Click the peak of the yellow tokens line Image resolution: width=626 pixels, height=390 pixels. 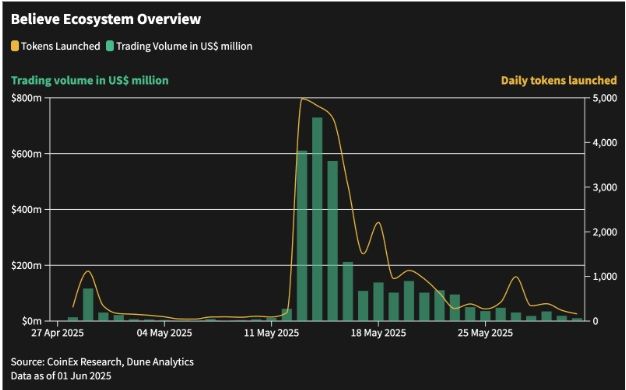(303, 99)
